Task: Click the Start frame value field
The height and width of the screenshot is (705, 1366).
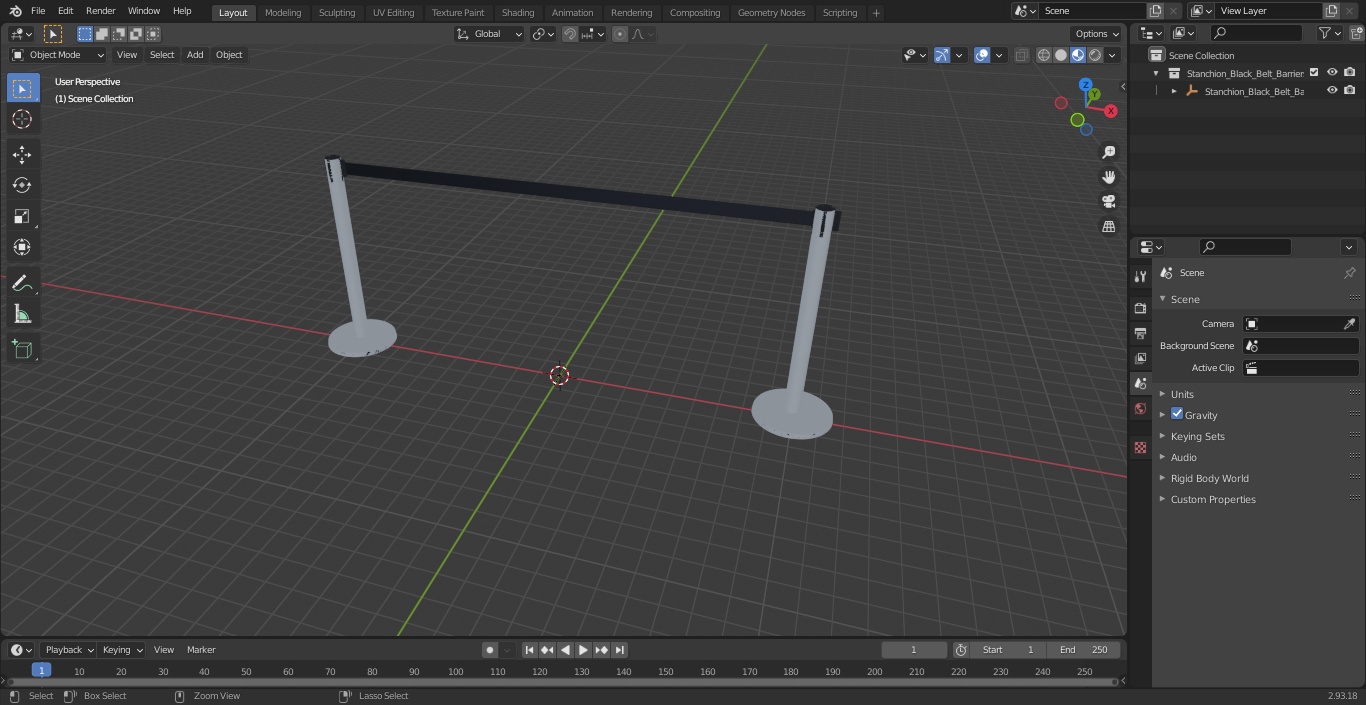Action: (1008, 650)
